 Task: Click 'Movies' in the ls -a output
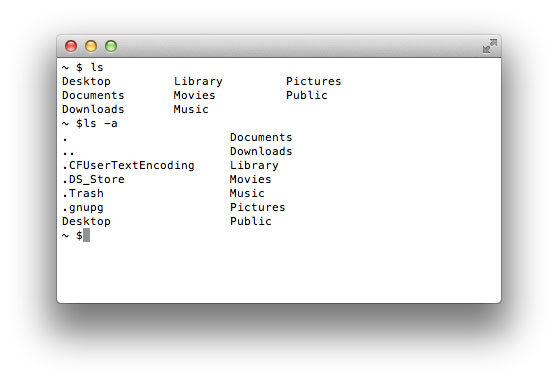[251, 179]
